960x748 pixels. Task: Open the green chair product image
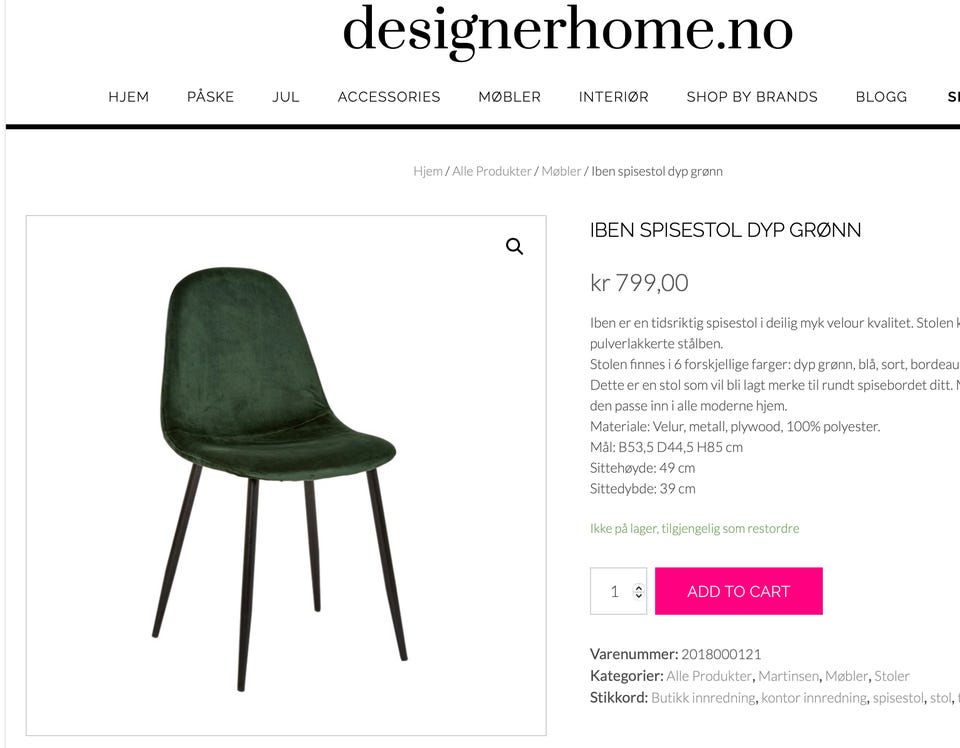pyautogui.click(x=279, y=479)
